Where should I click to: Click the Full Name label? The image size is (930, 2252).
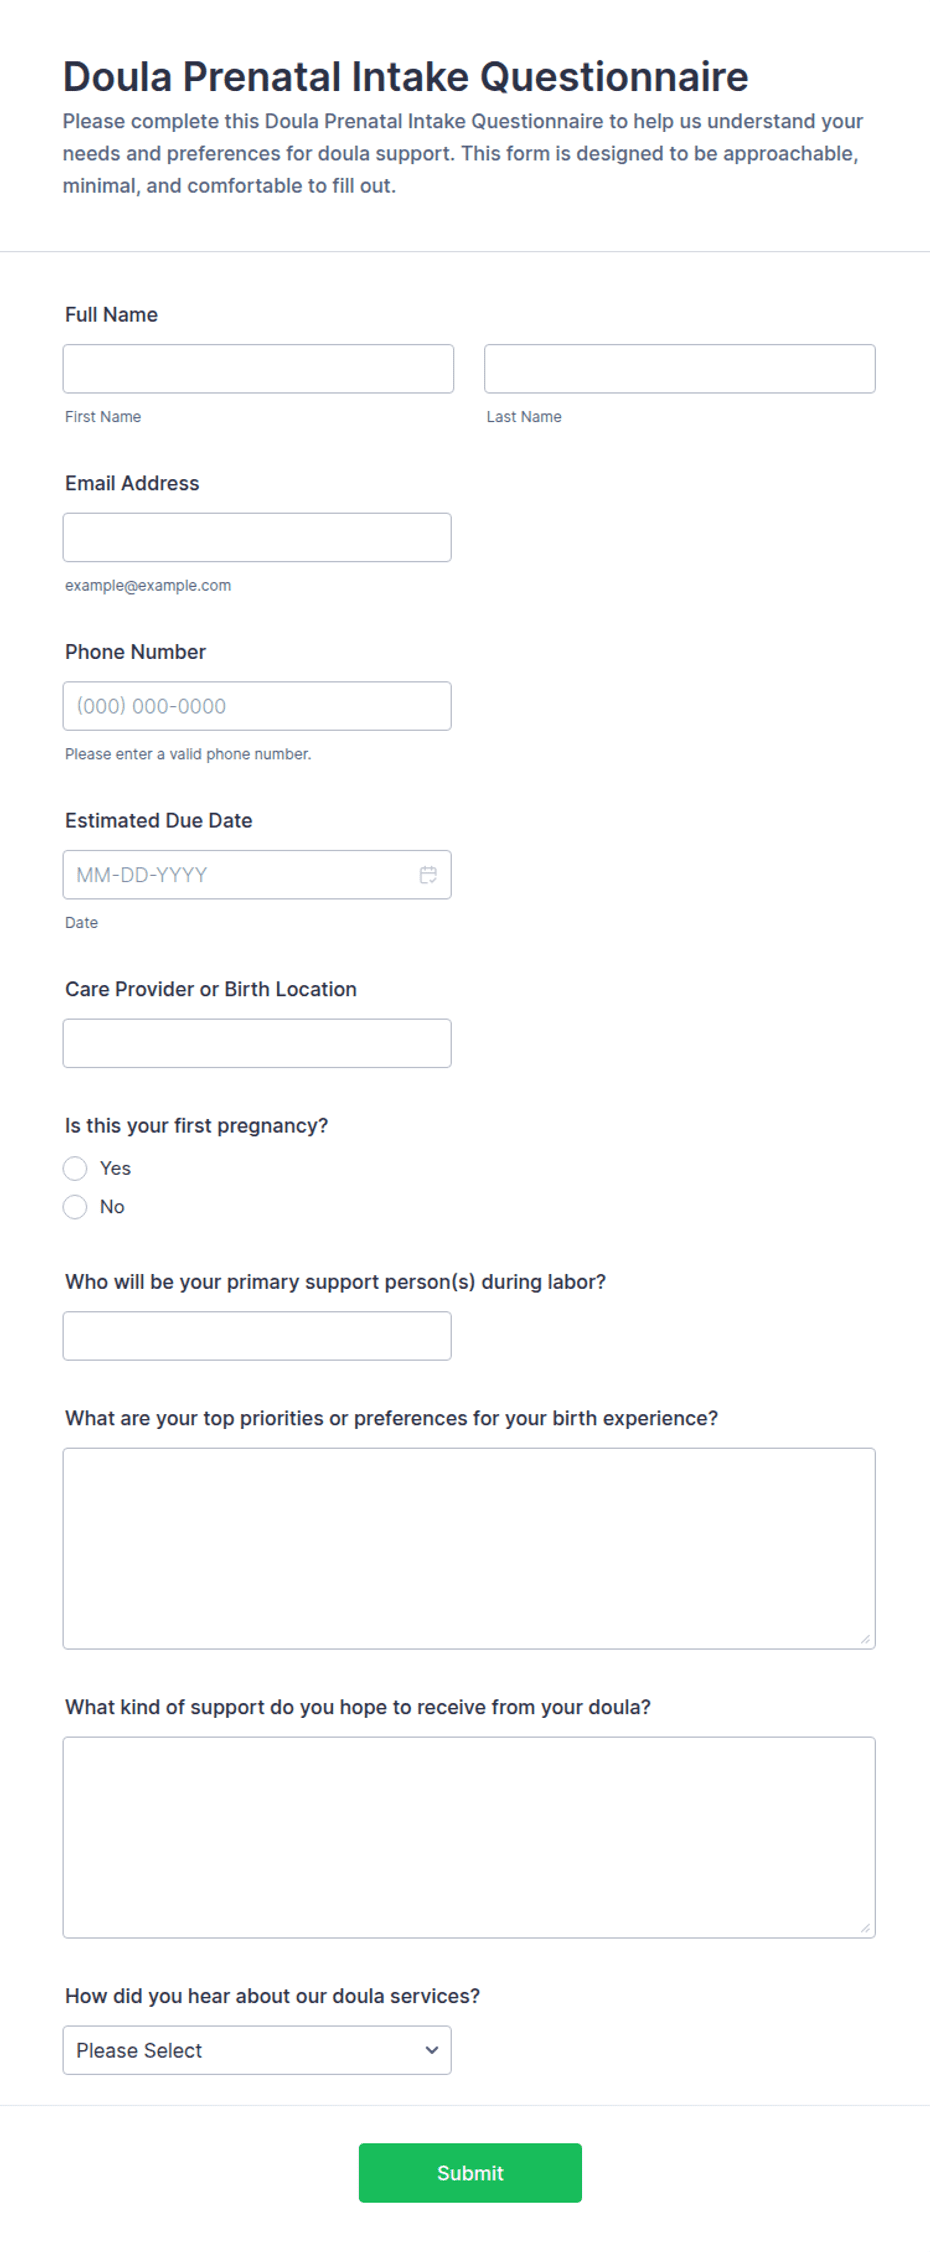click(x=111, y=315)
